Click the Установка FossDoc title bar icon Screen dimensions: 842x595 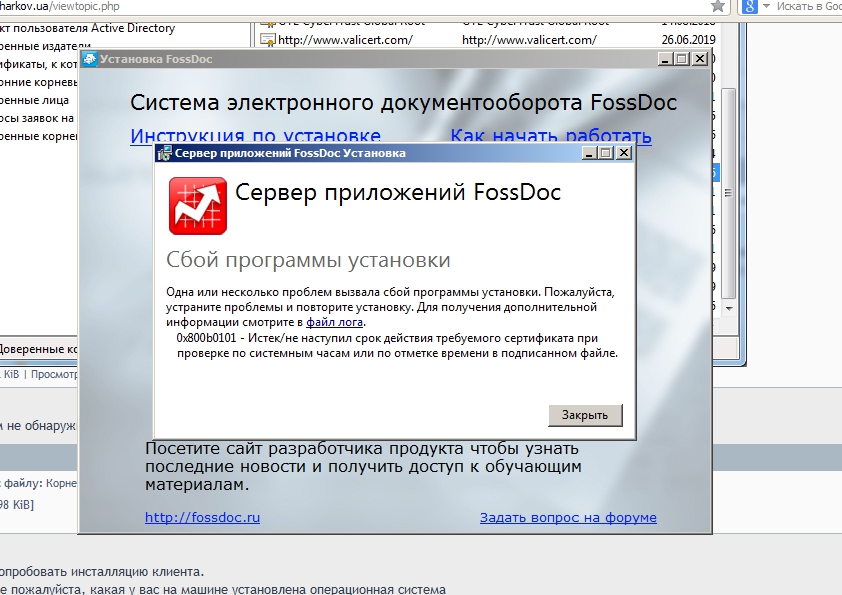coord(90,59)
